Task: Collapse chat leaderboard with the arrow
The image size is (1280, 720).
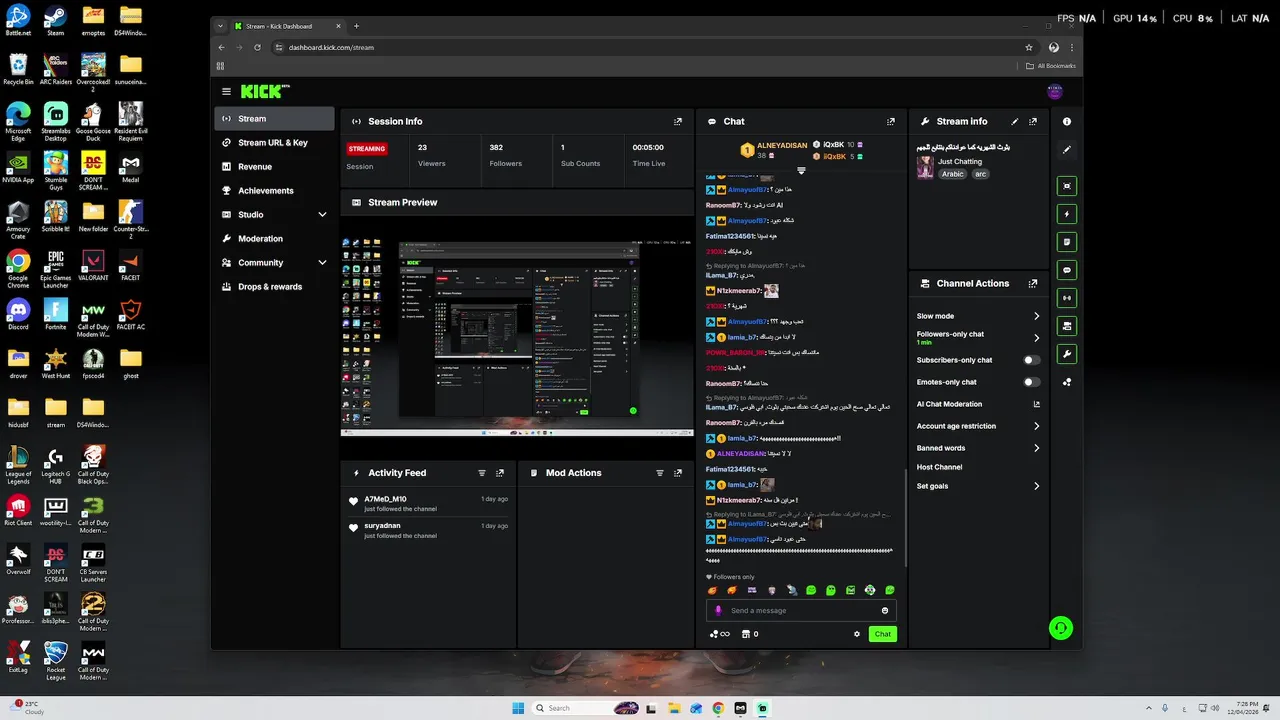Action: 801,171
